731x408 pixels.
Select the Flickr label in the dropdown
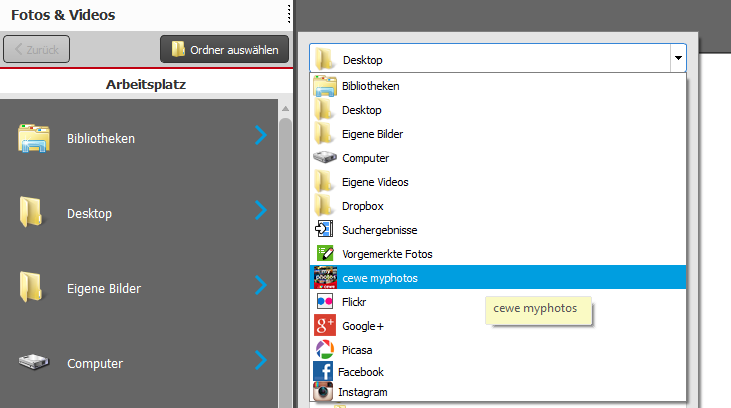coord(354,302)
